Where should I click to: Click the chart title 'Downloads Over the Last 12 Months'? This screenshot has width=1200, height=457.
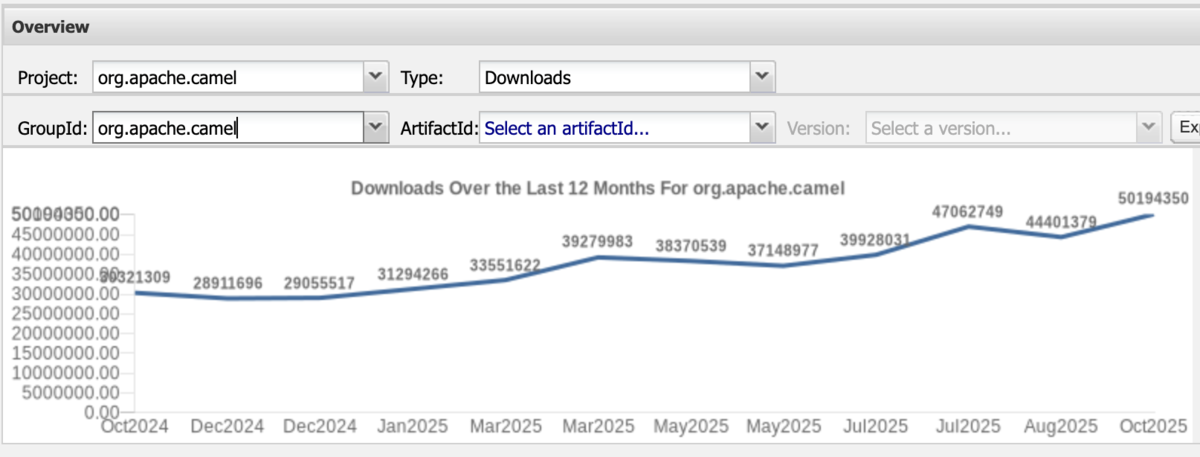coord(599,188)
